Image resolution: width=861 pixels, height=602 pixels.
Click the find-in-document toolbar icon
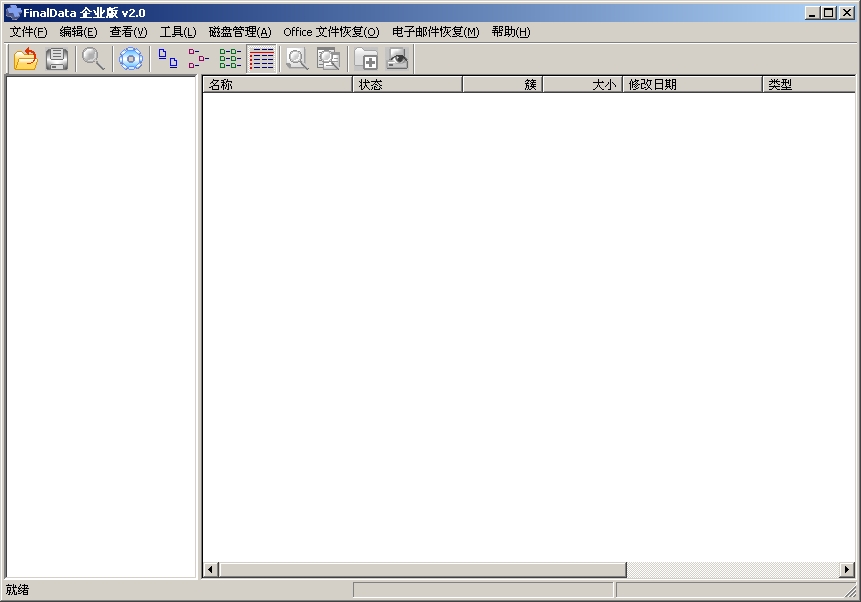[x=328, y=59]
